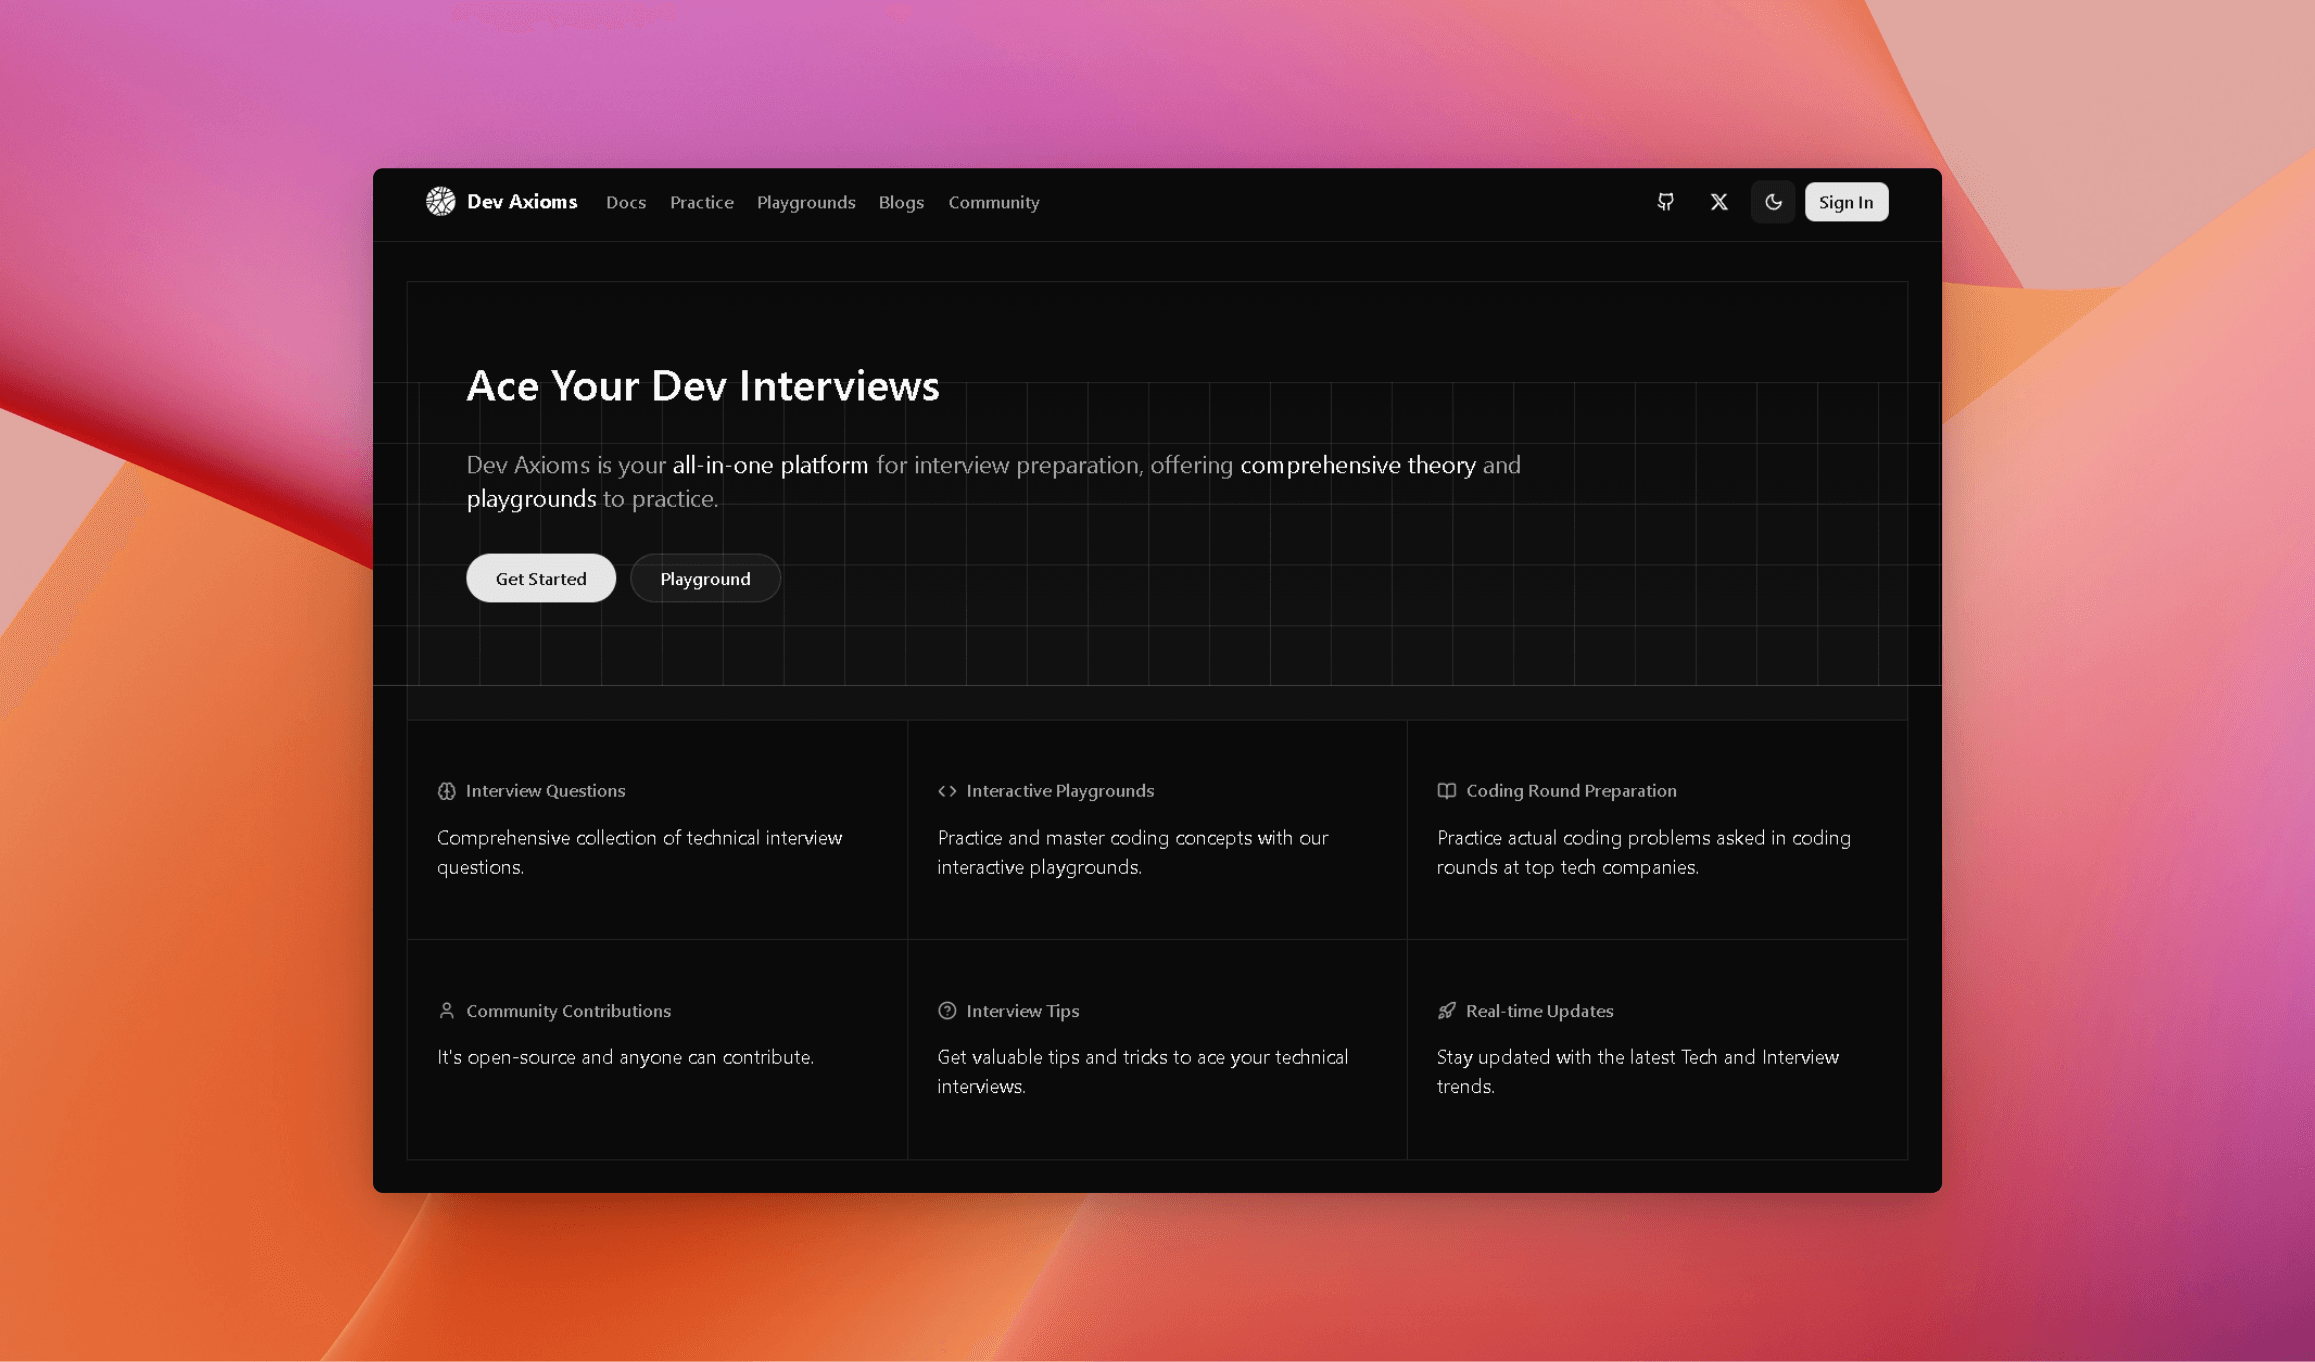The width and height of the screenshot is (2315, 1362).
Task: Open the Playgrounds navigation link
Action: 806,202
